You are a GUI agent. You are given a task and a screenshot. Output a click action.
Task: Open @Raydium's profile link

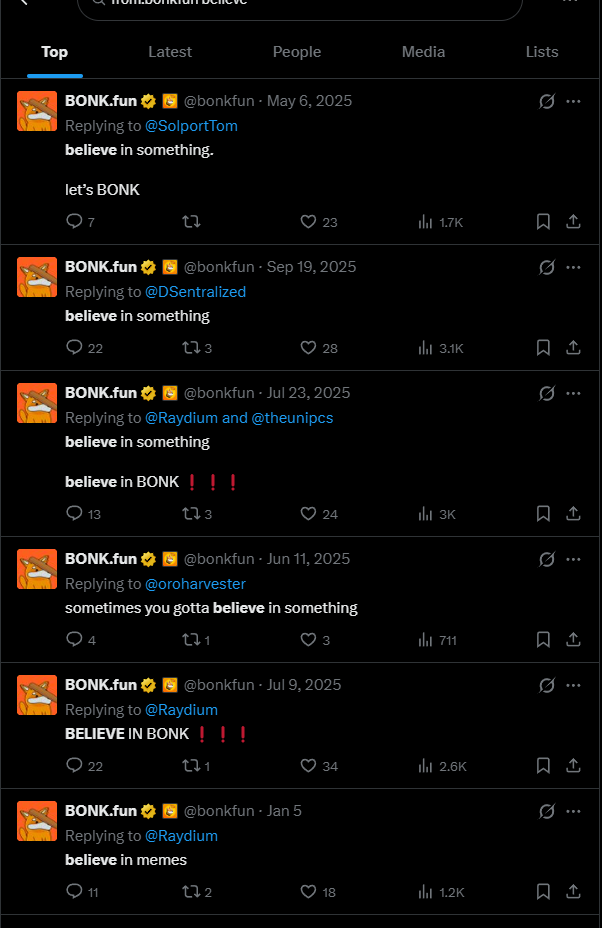(181, 709)
